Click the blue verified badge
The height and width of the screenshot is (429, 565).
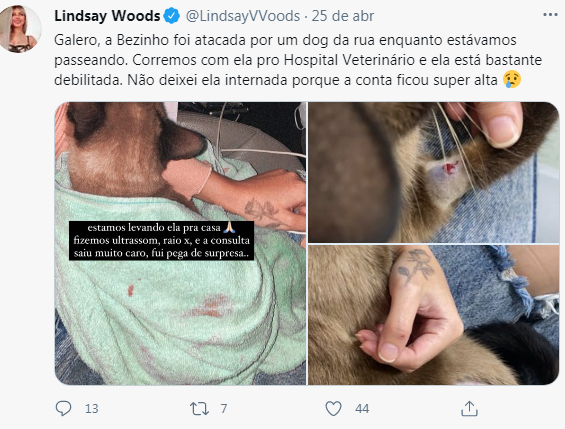click(172, 16)
